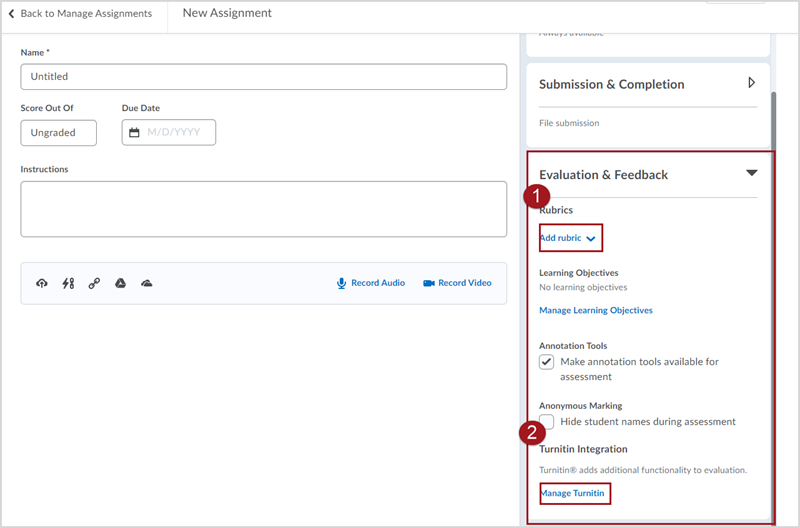This screenshot has height=528, width=800.
Task: Click the Anonymous Marking heading
Action: coord(581,406)
